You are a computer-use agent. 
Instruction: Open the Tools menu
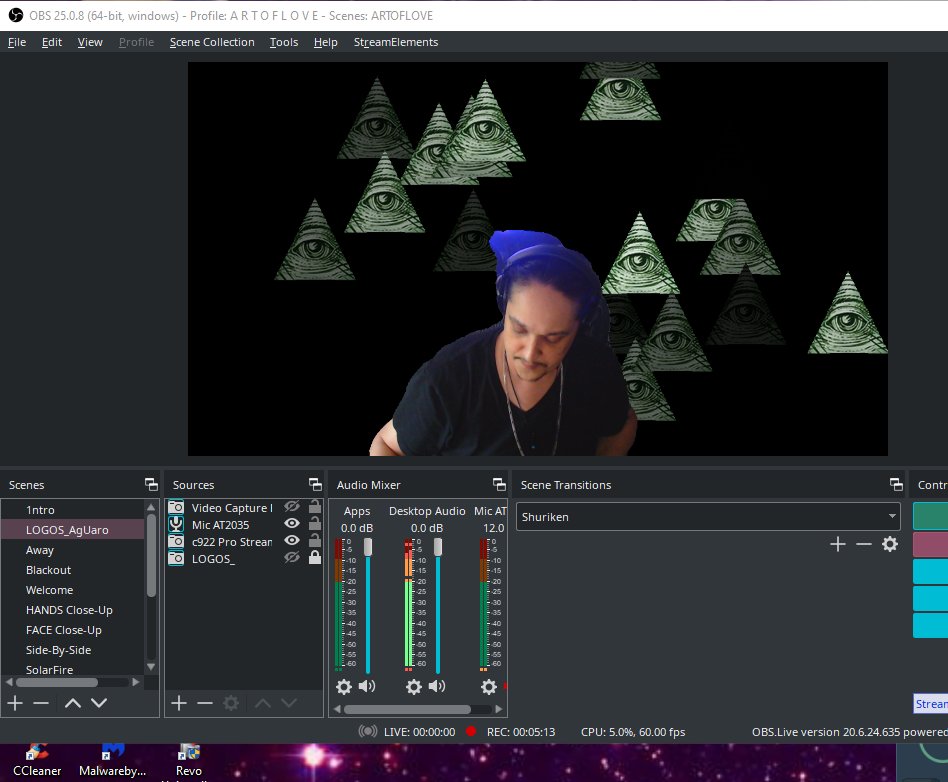(x=284, y=42)
